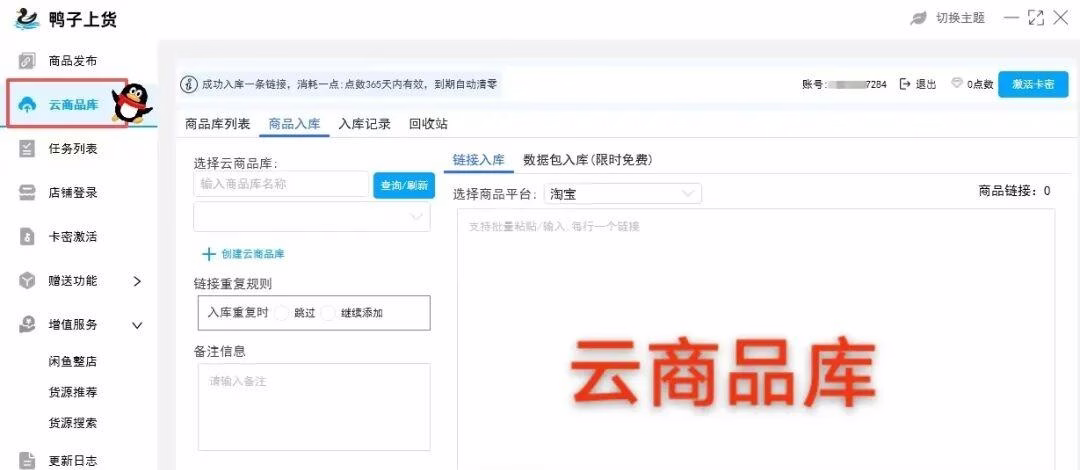
Task: Expand the 赠送功能 submenu
Action: coord(137,281)
